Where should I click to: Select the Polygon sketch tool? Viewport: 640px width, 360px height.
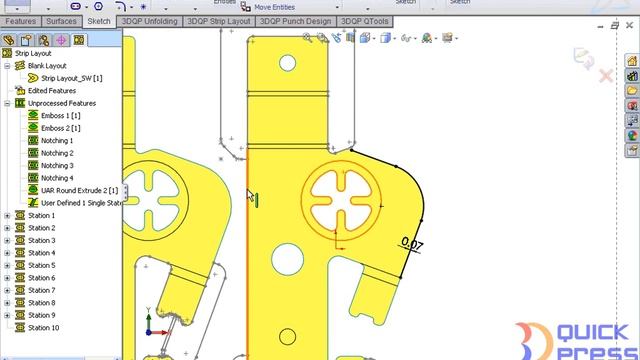(x=98, y=6)
